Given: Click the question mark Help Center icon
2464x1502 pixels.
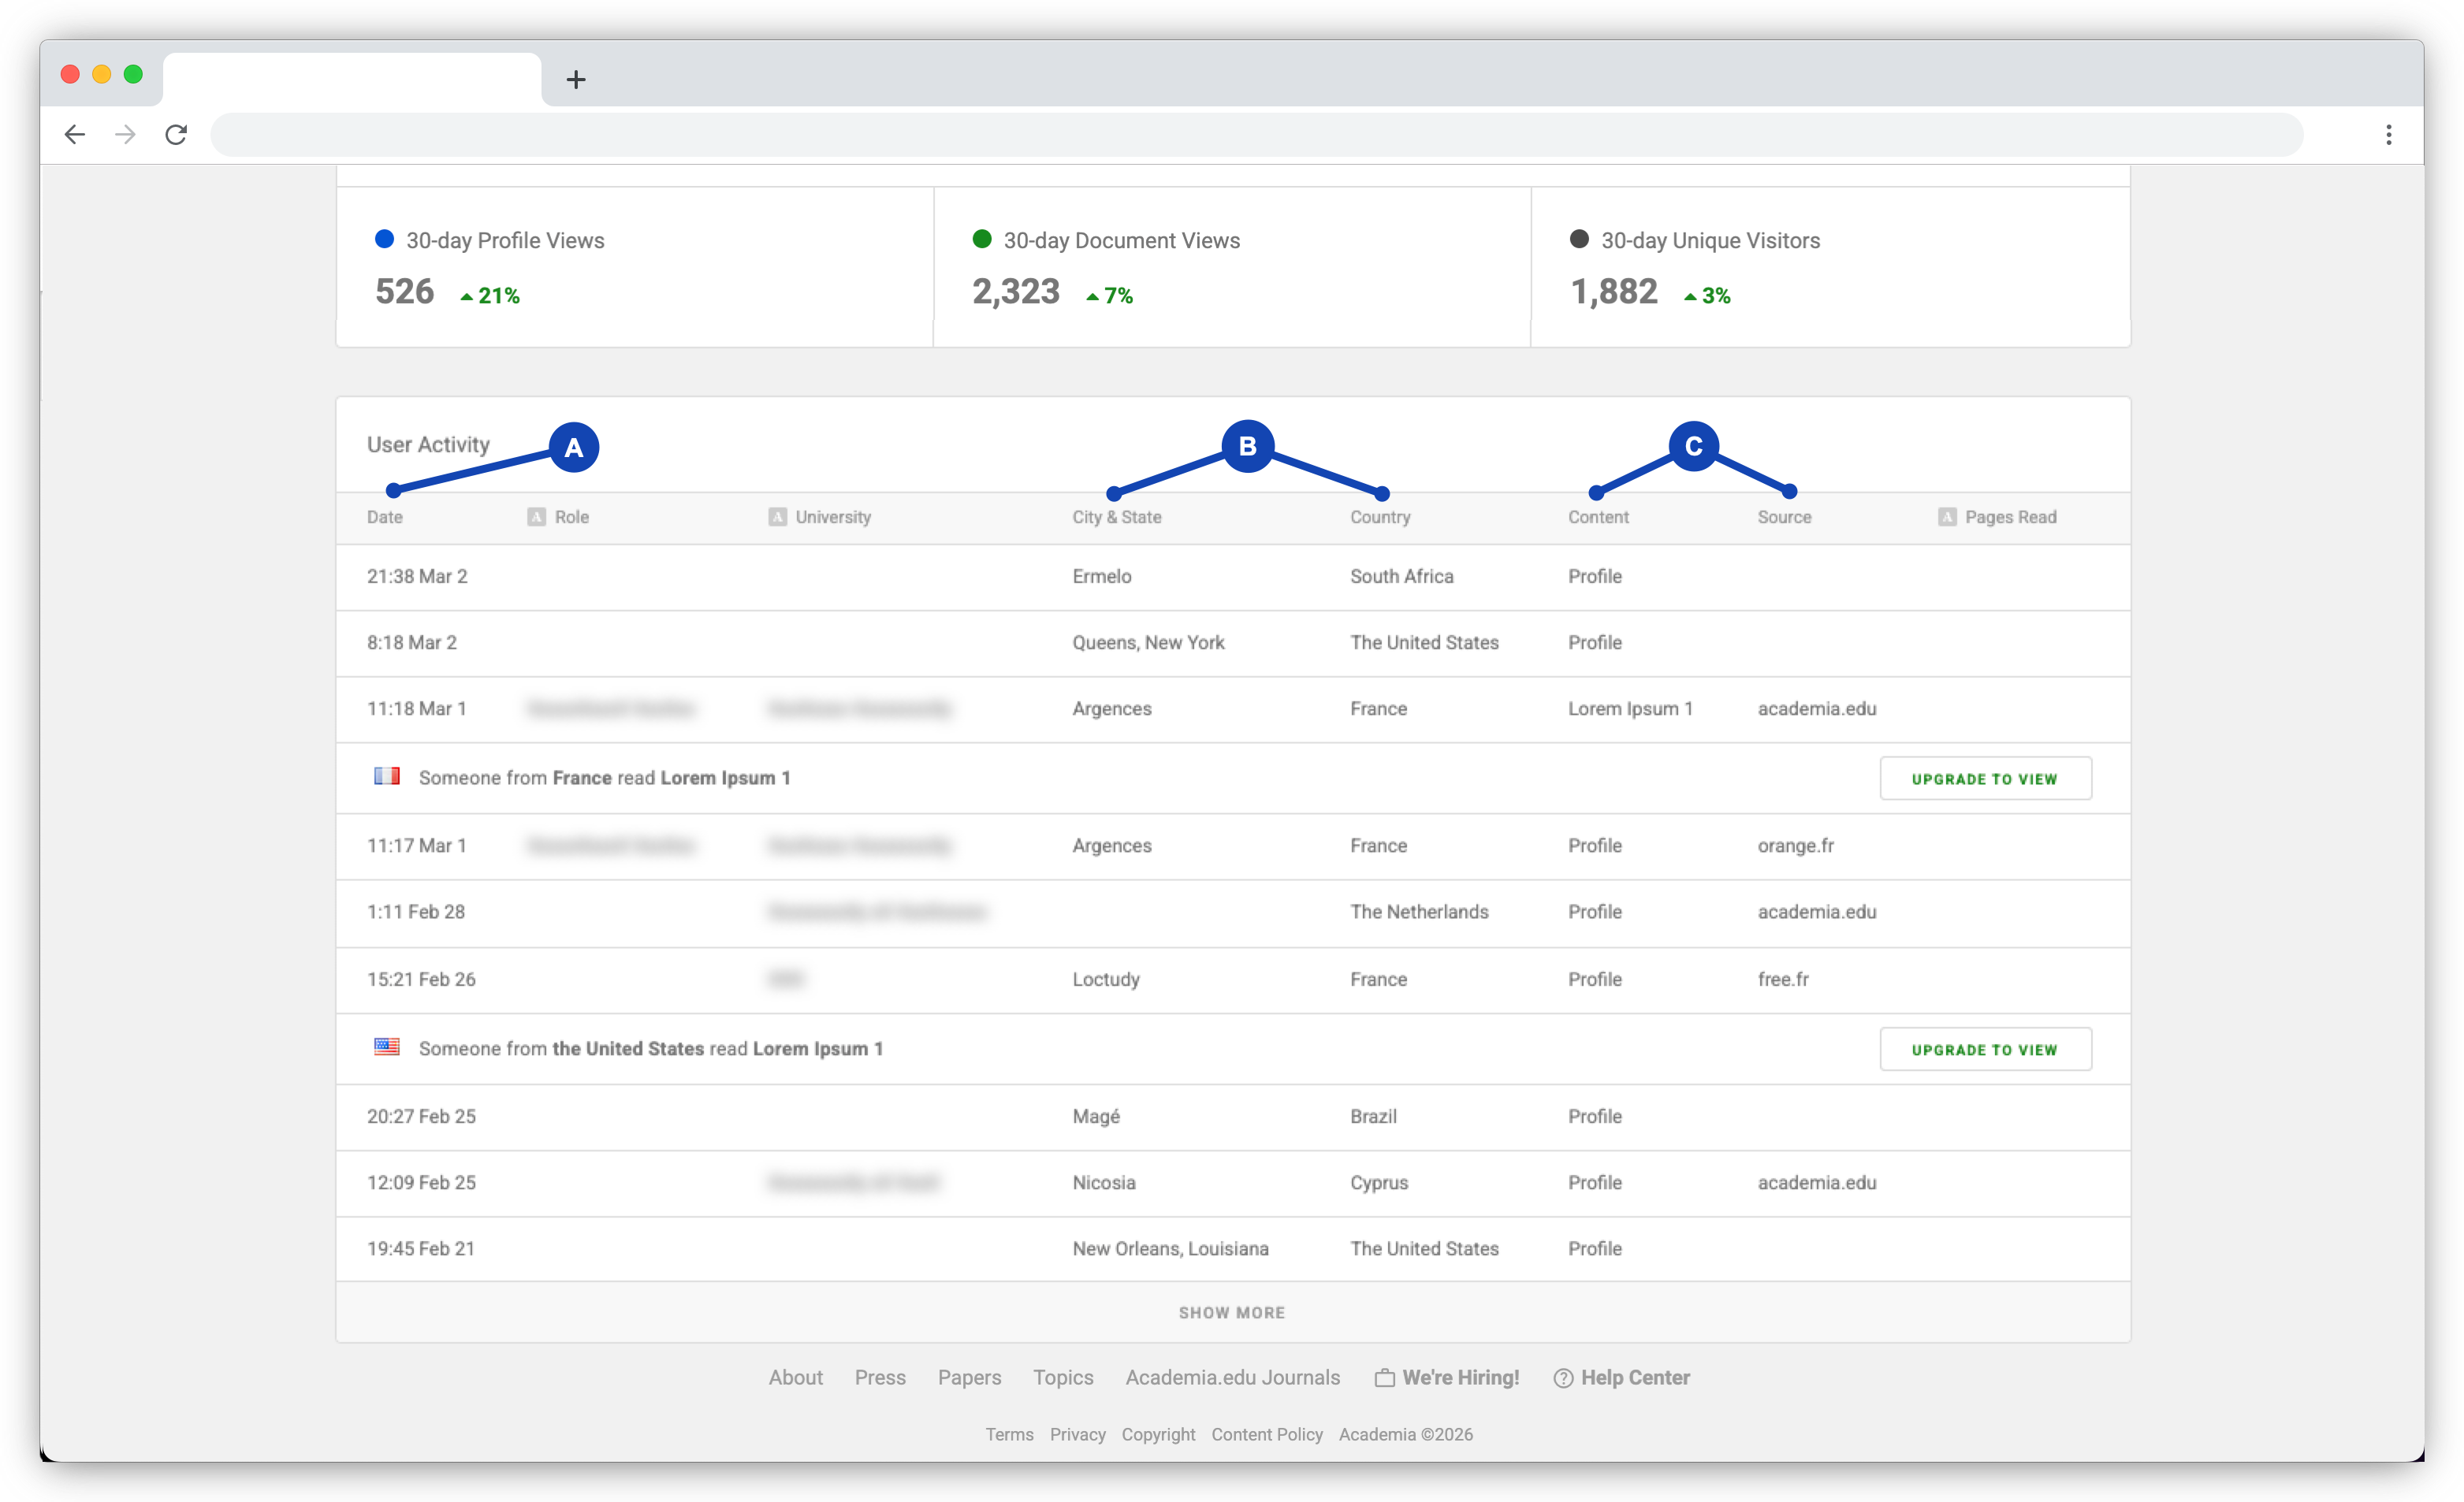Looking at the screenshot, I should (1563, 1378).
